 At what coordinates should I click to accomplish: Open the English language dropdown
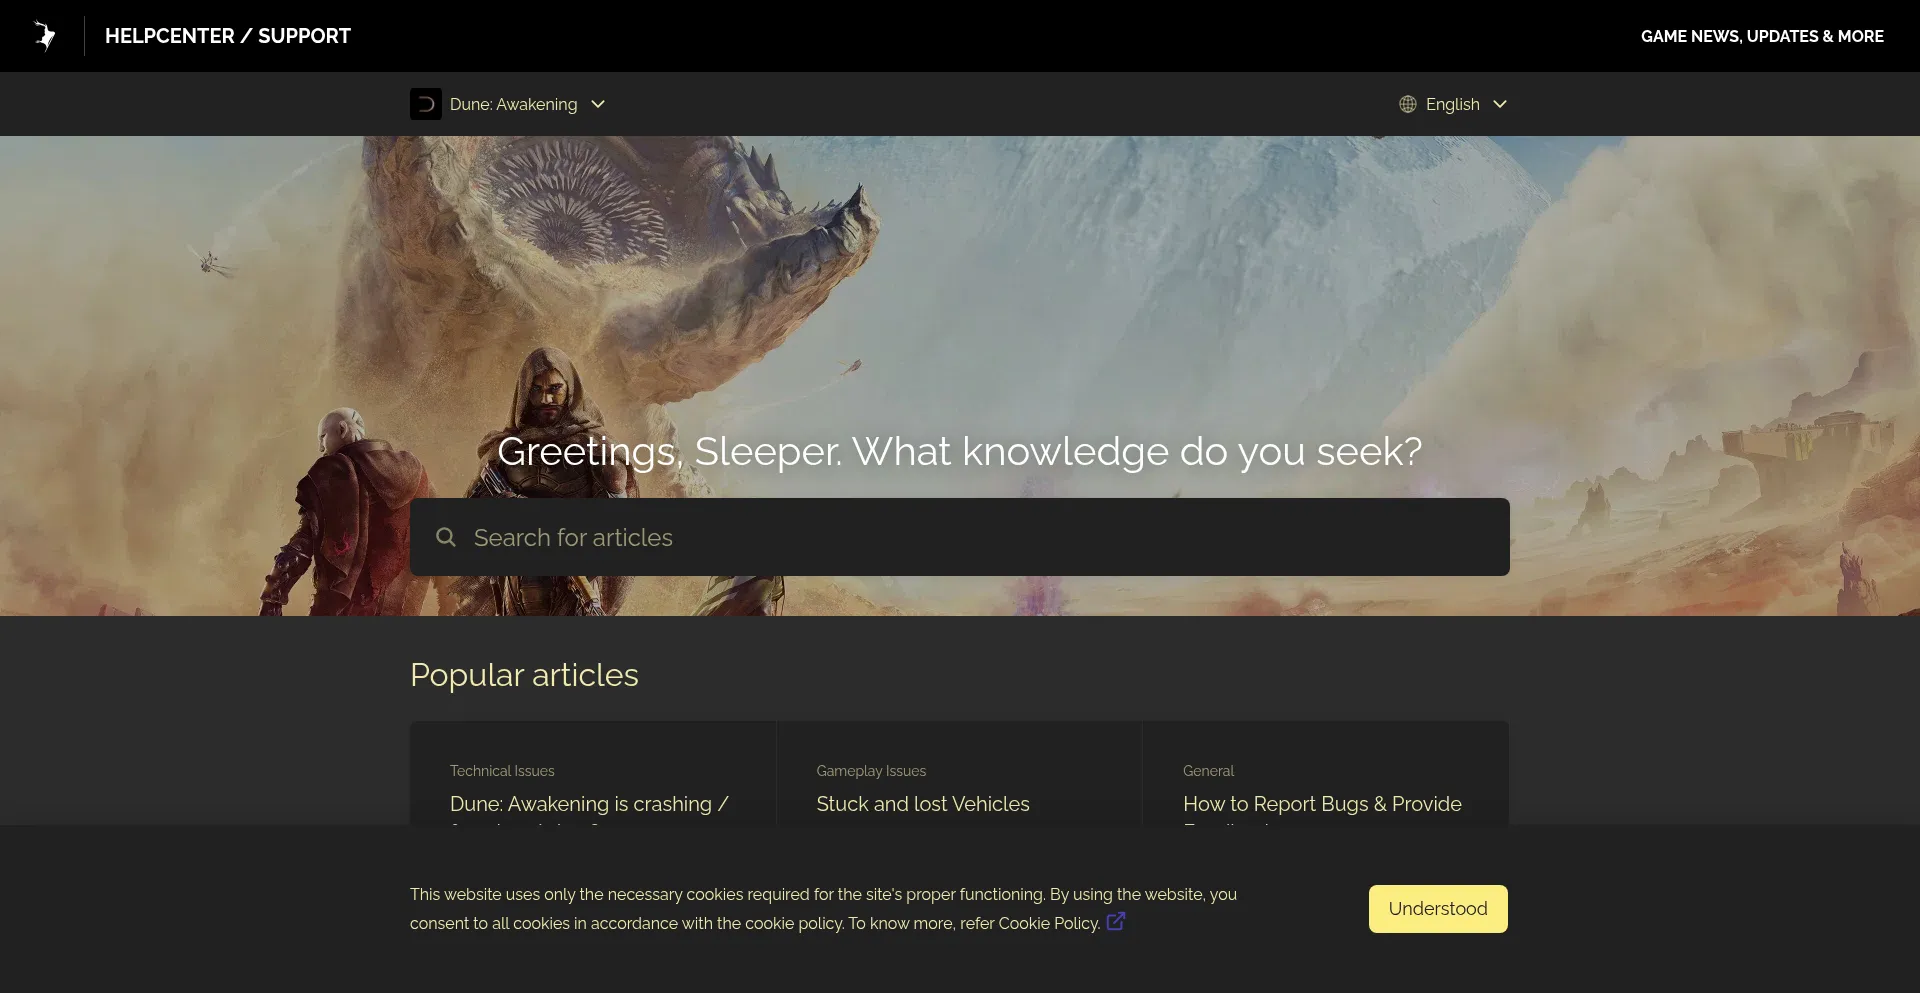1452,104
